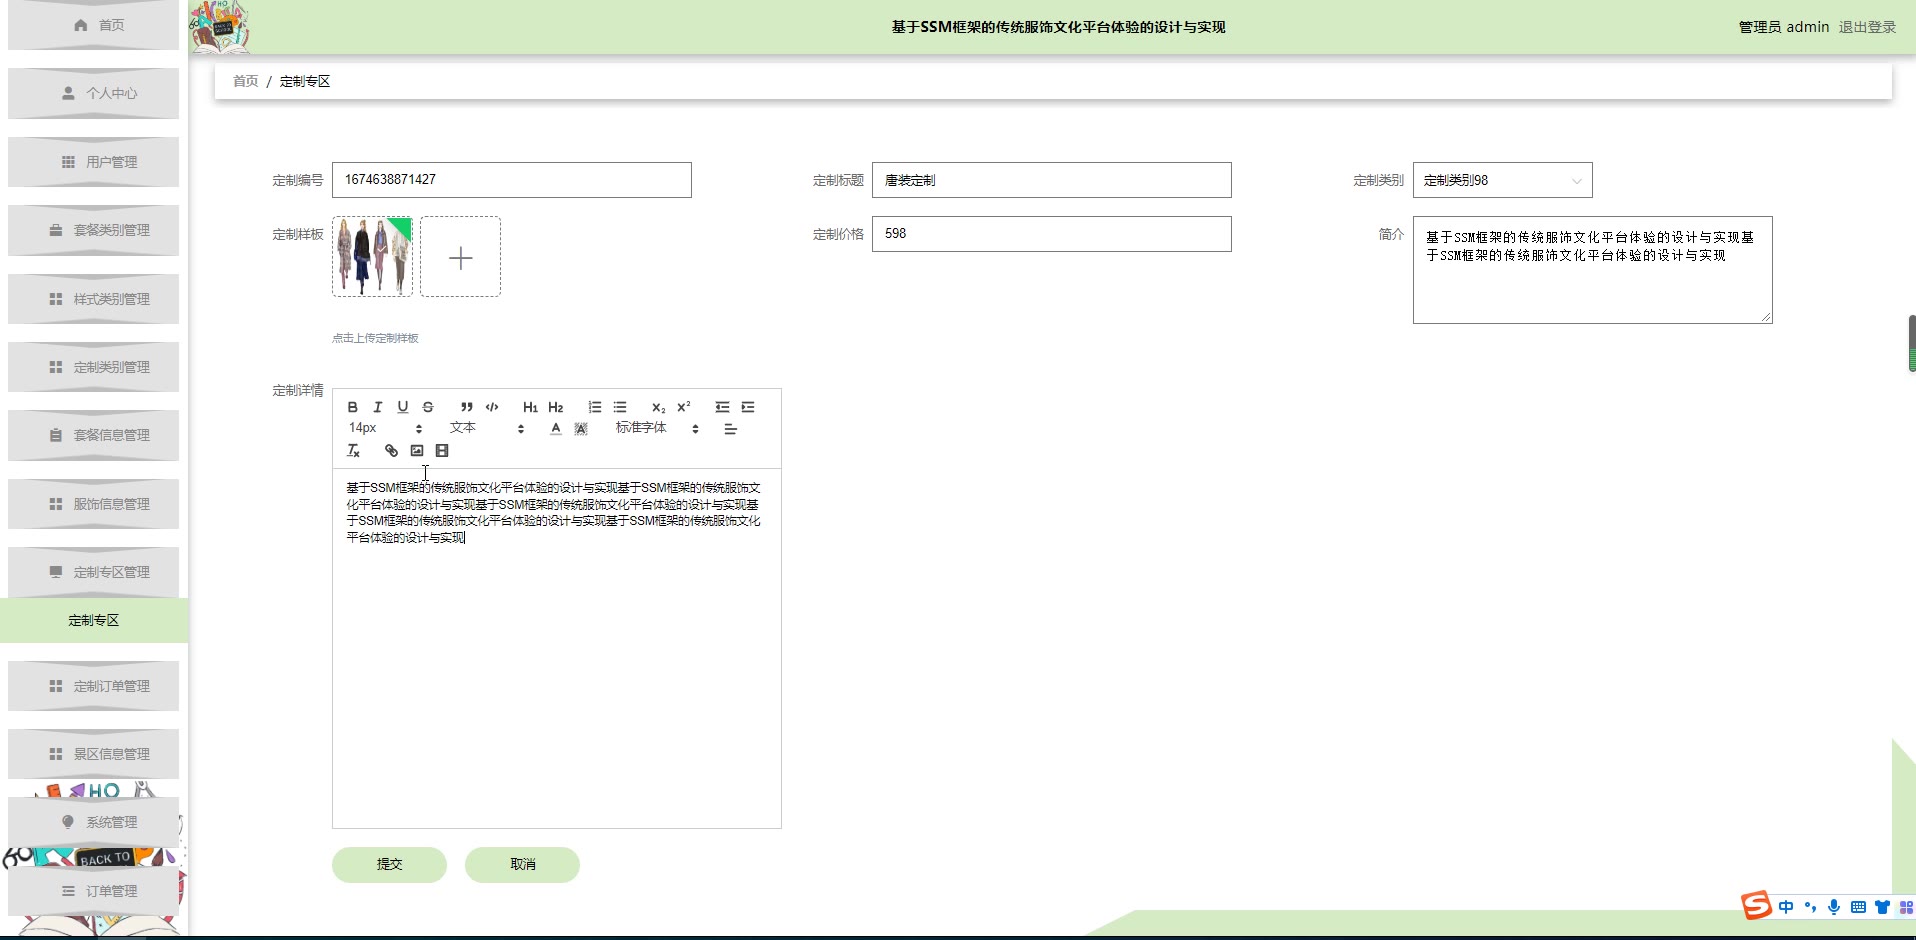The height and width of the screenshot is (940, 1916).
Task: Apply Heading 1 style
Action: [530, 407]
